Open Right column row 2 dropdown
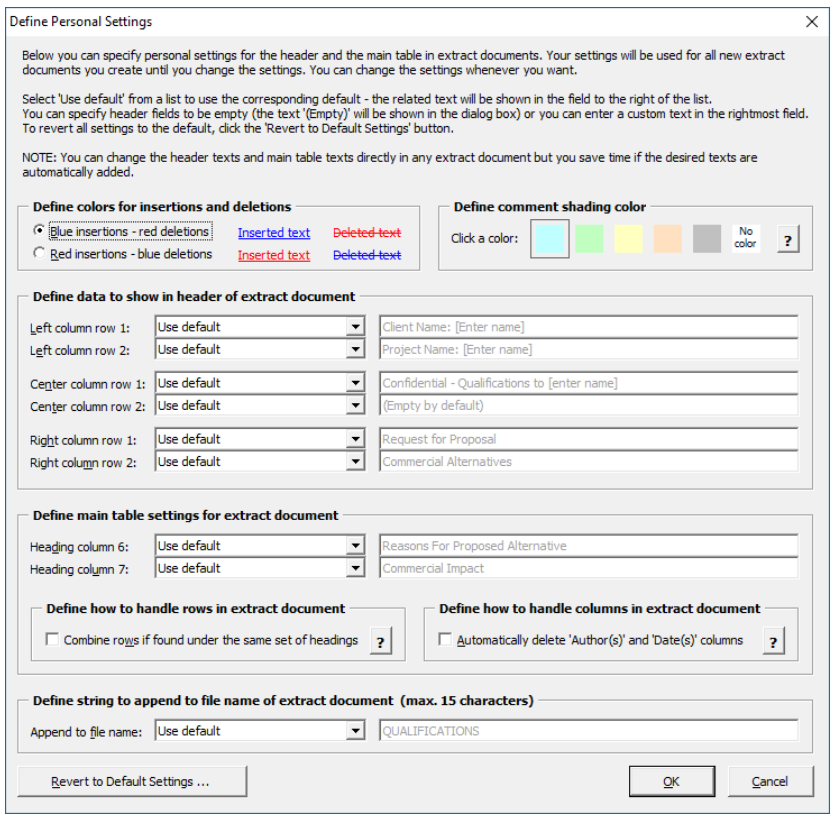Viewport: 831px width, 817px height. coord(355,461)
